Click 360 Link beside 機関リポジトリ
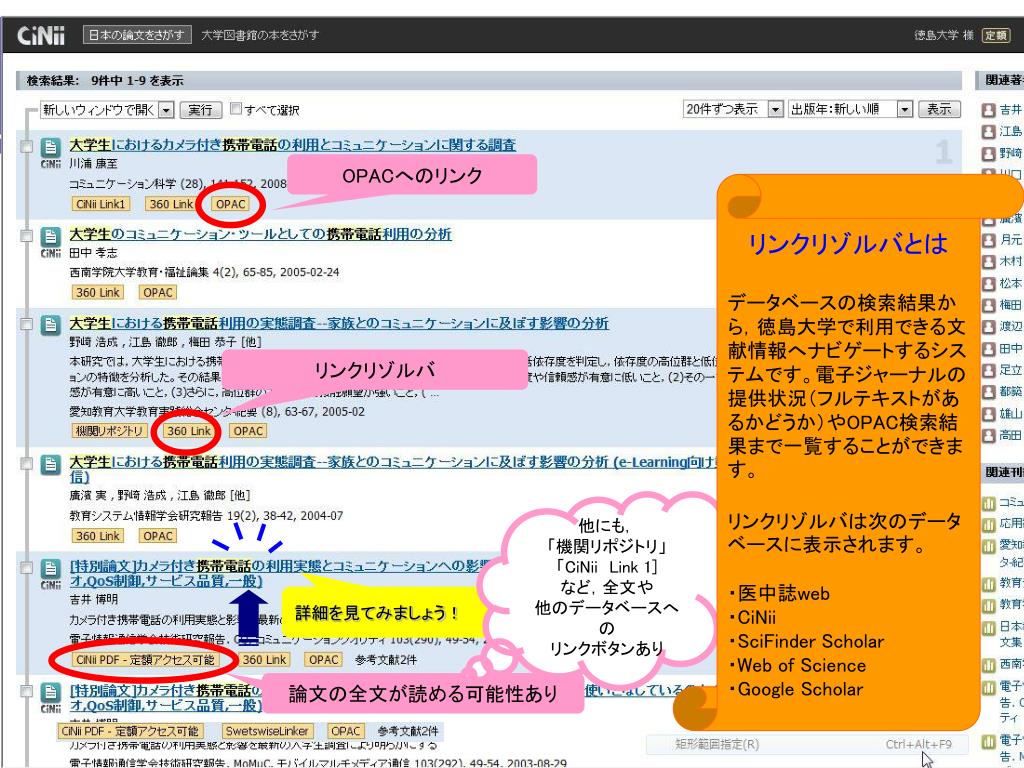The width and height of the screenshot is (1024, 768). tap(189, 431)
